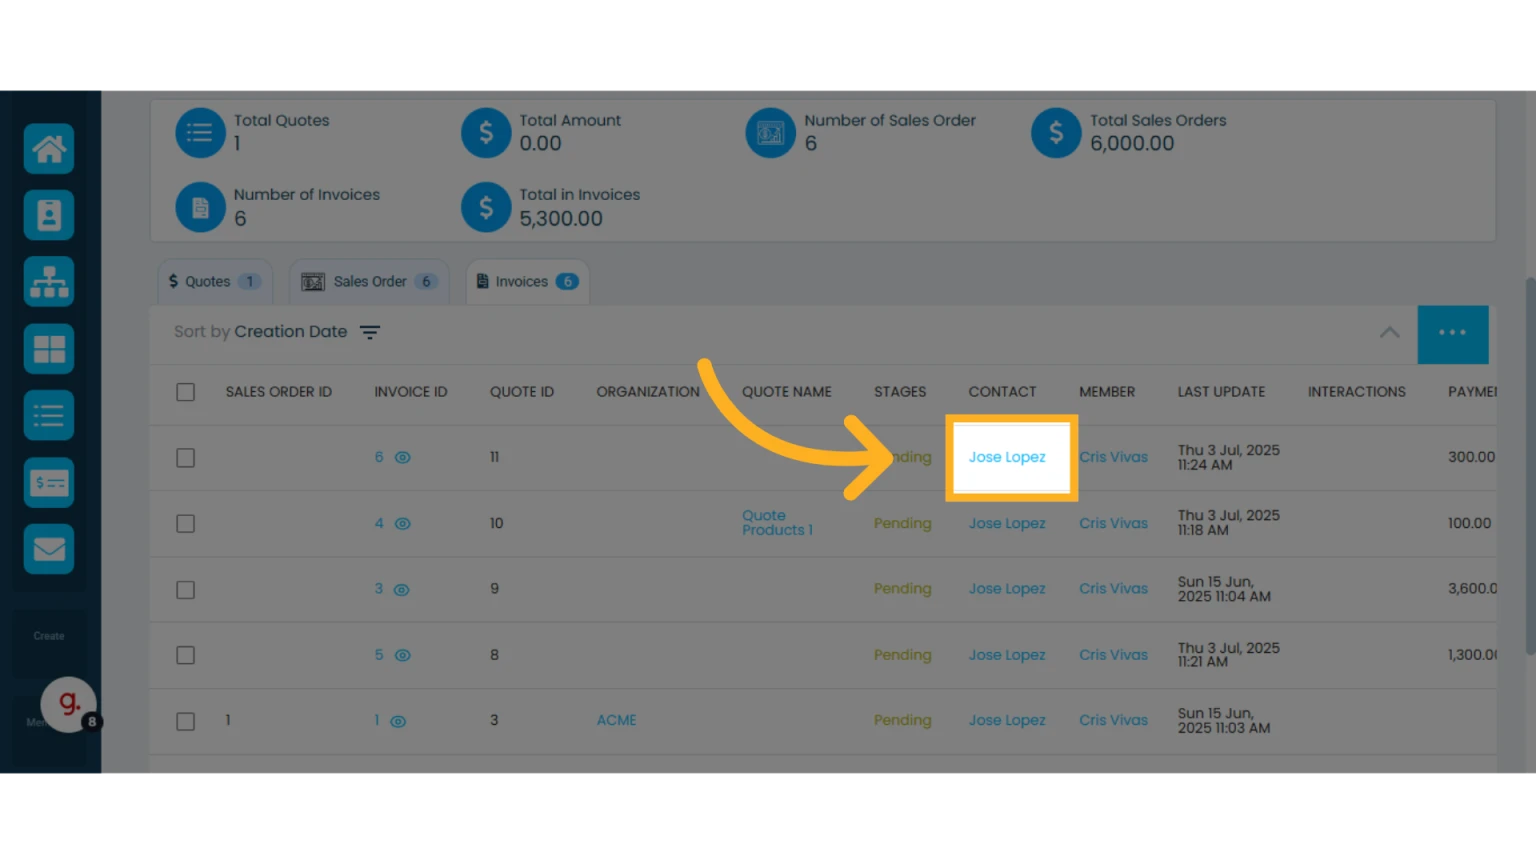
Task: View invoice 6 with eye icon
Action: [403, 457]
